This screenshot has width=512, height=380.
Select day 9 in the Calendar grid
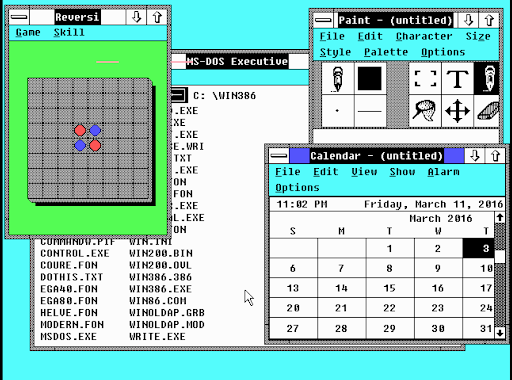(438, 268)
